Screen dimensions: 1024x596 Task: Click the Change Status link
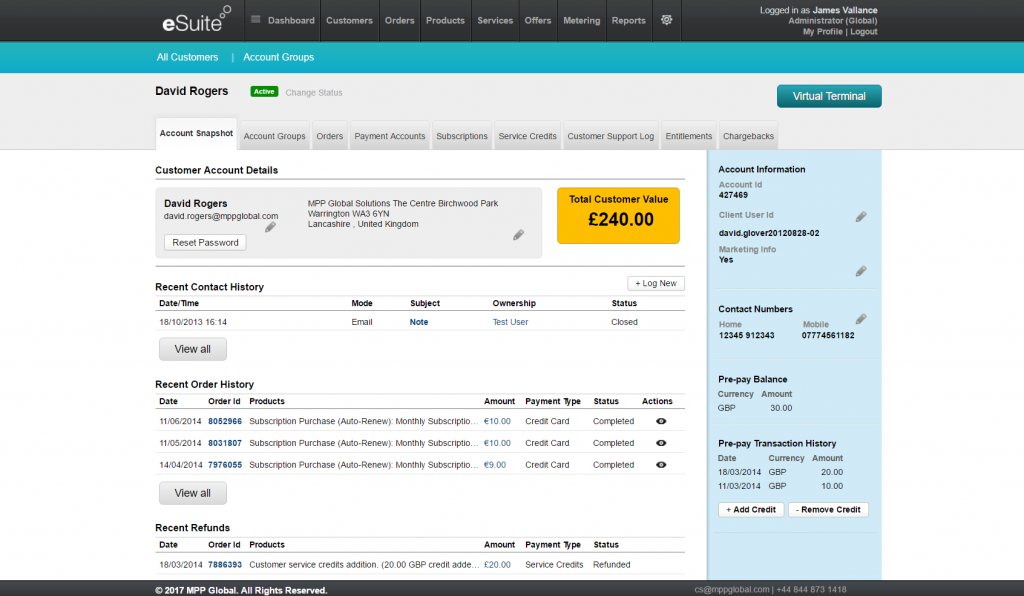(x=314, y=93)
